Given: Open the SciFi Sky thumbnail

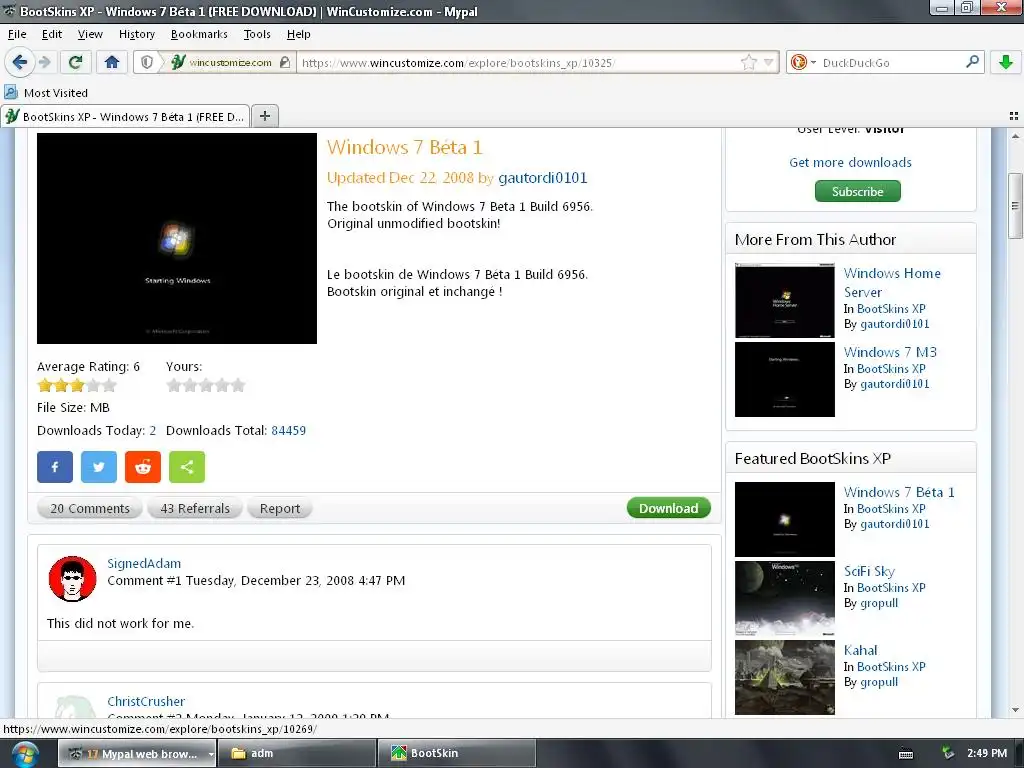Looking at the screenshot, I should tap(784, 598).
